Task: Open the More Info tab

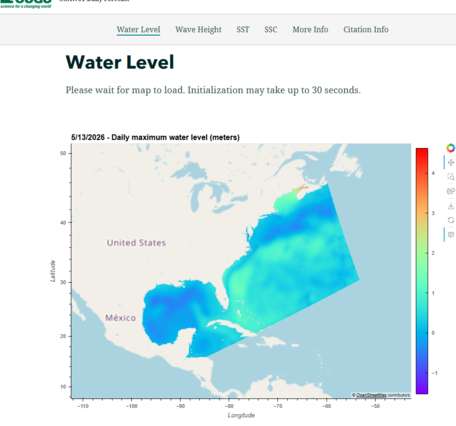Action: coord(310,30)
